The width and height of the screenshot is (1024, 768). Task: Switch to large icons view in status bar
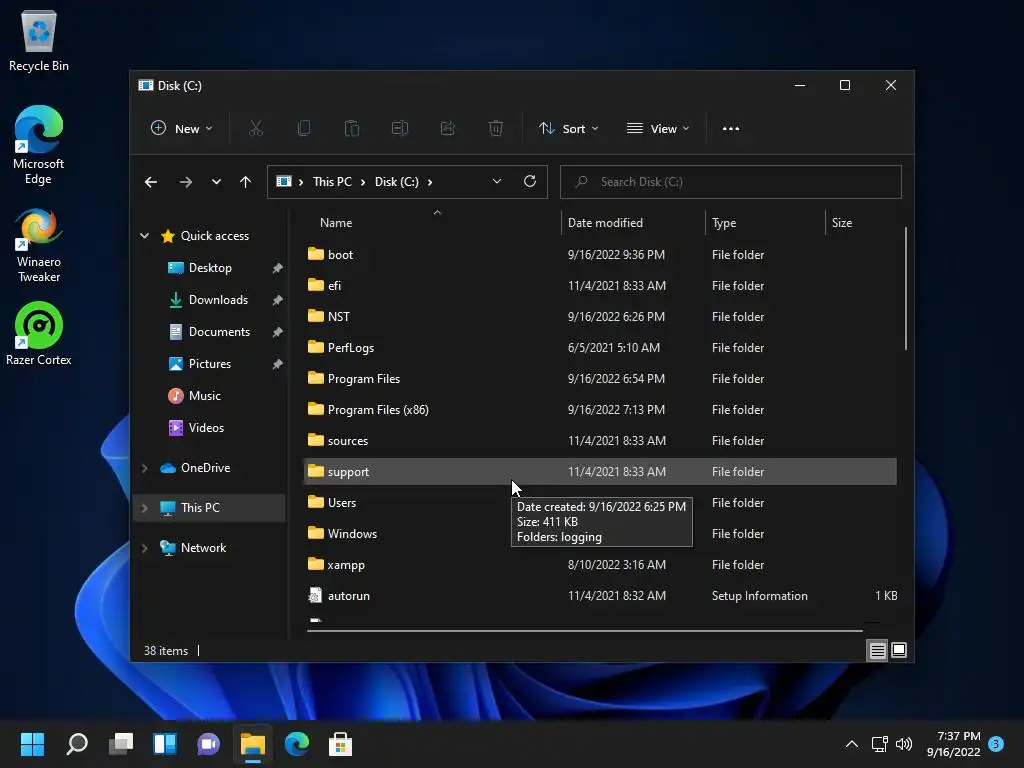[x=899, y=650]
